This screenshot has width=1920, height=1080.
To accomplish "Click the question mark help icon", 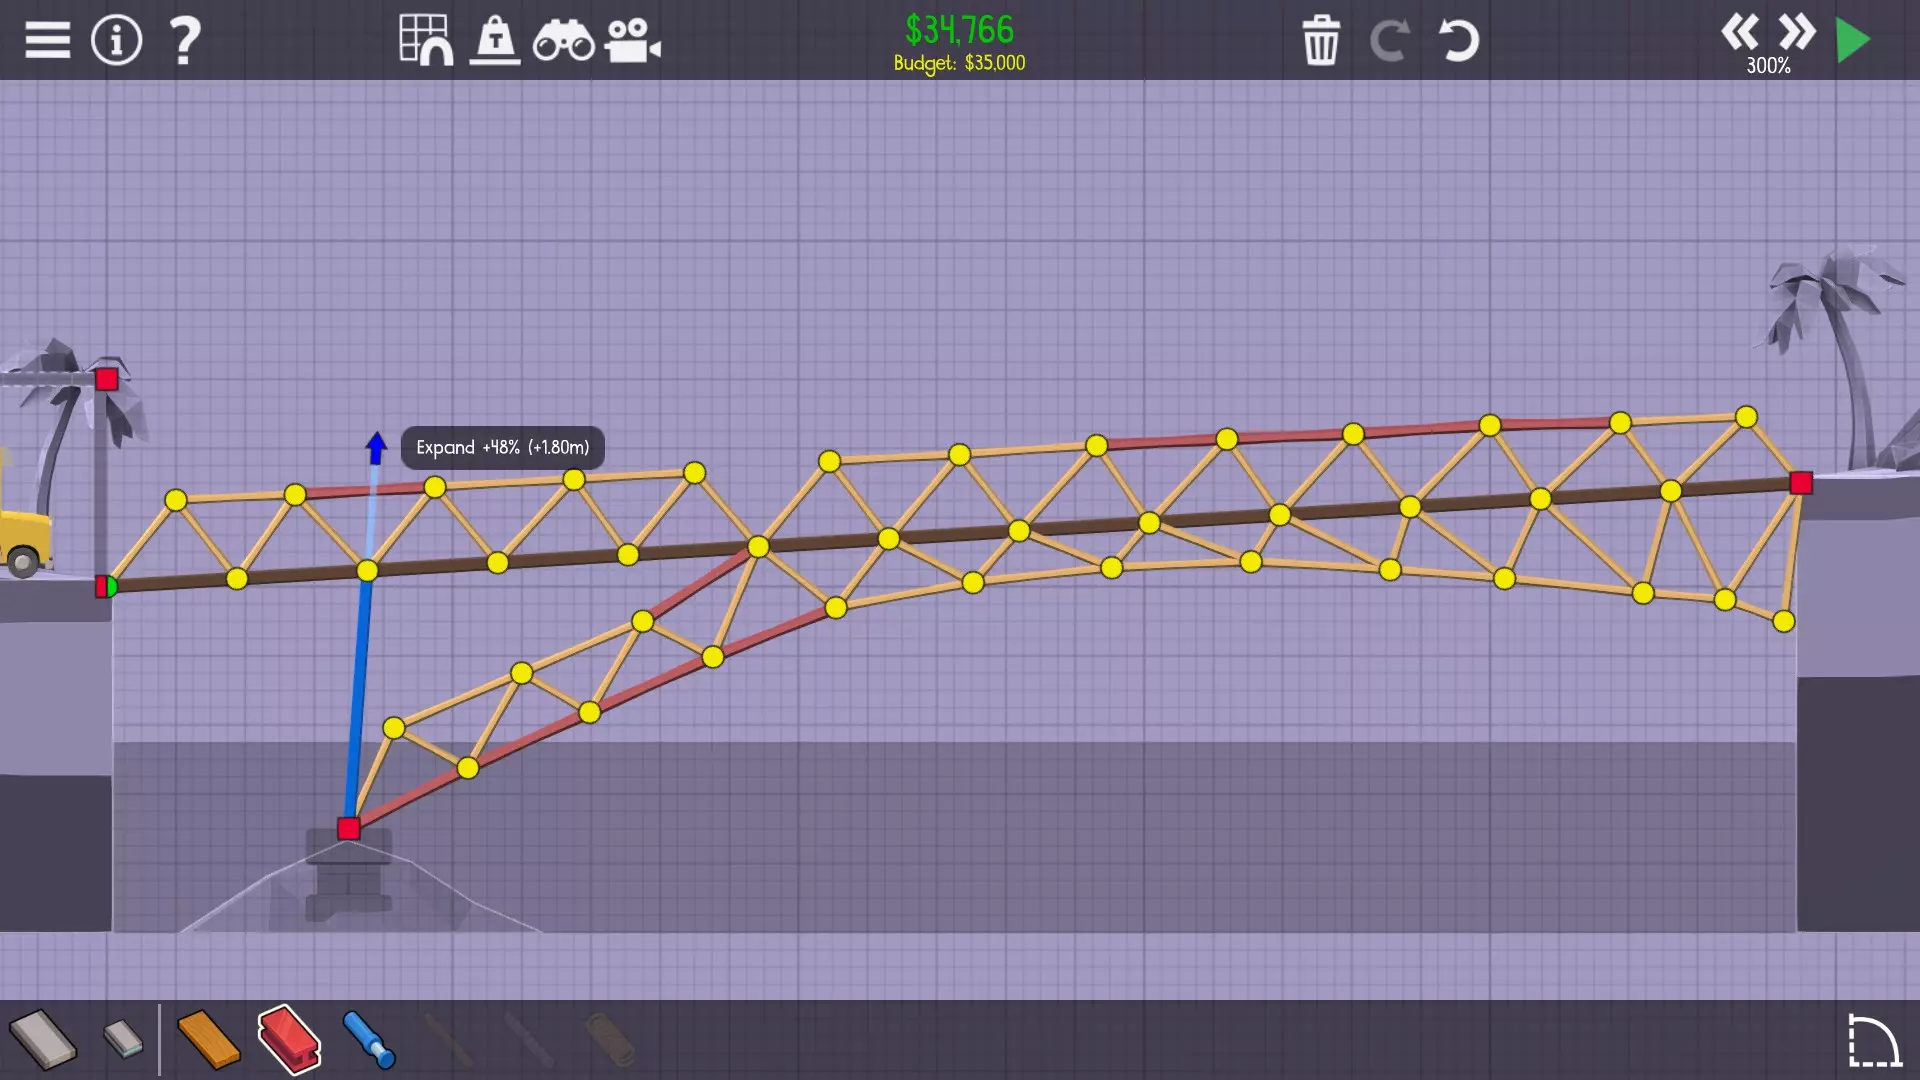I will click(185, 41).
